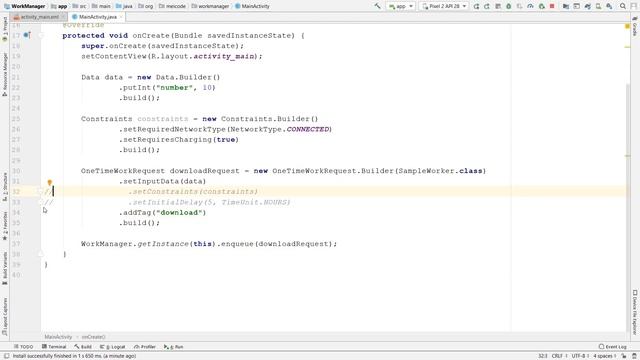
Task: Click the workmanager package breadcrumb
Action: tap(210, 6)
